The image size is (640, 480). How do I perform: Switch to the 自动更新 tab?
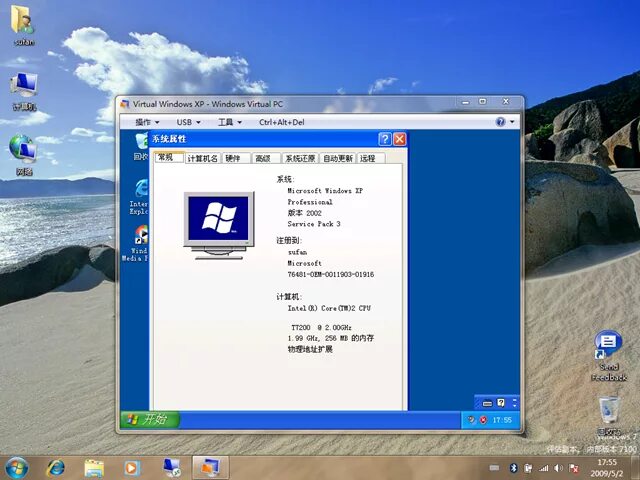338,158
